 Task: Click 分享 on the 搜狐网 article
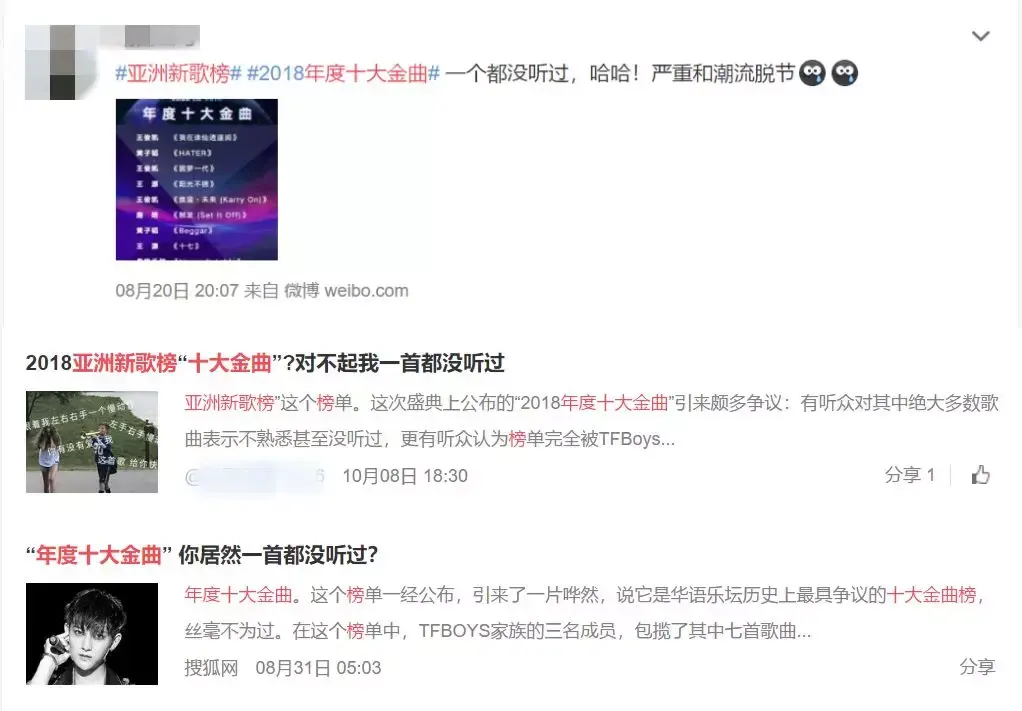tap(977, 667)
